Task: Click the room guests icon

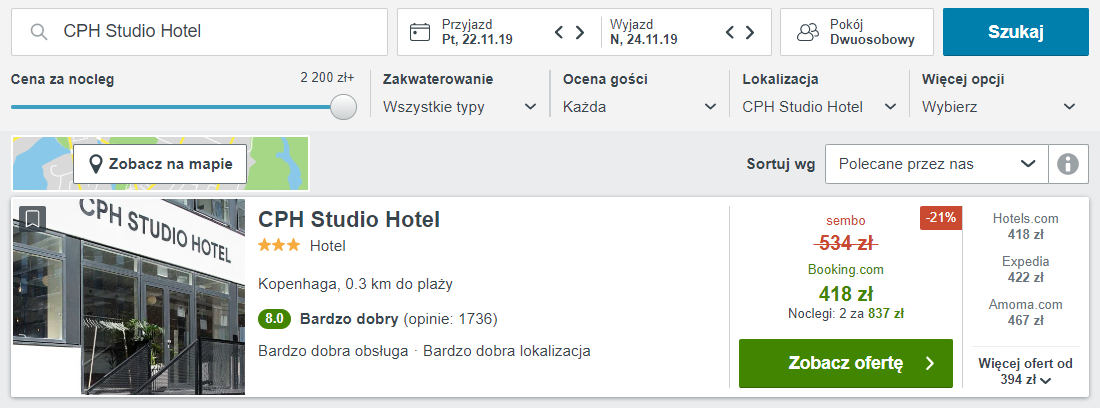Action: pos(808,32)
